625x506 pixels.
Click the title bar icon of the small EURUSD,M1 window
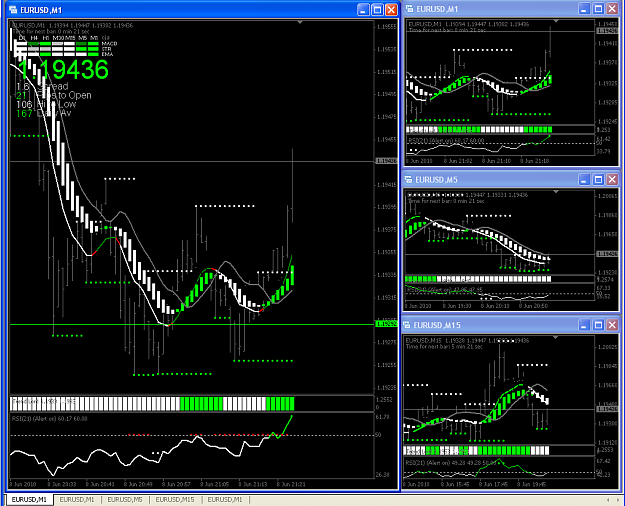tap(409, 9)
